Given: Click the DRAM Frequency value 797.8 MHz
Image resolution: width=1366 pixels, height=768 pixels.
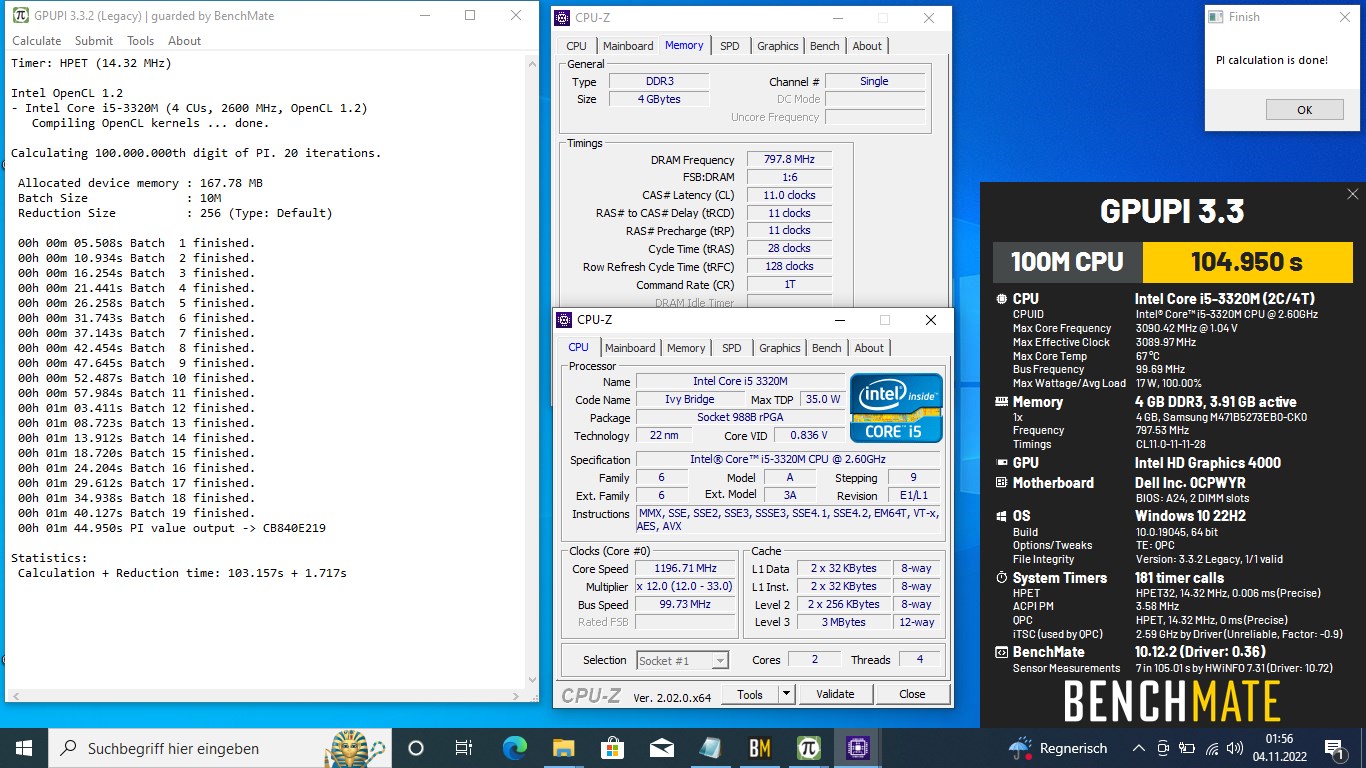Looking at the screenshot, I should tap(788, 160).
